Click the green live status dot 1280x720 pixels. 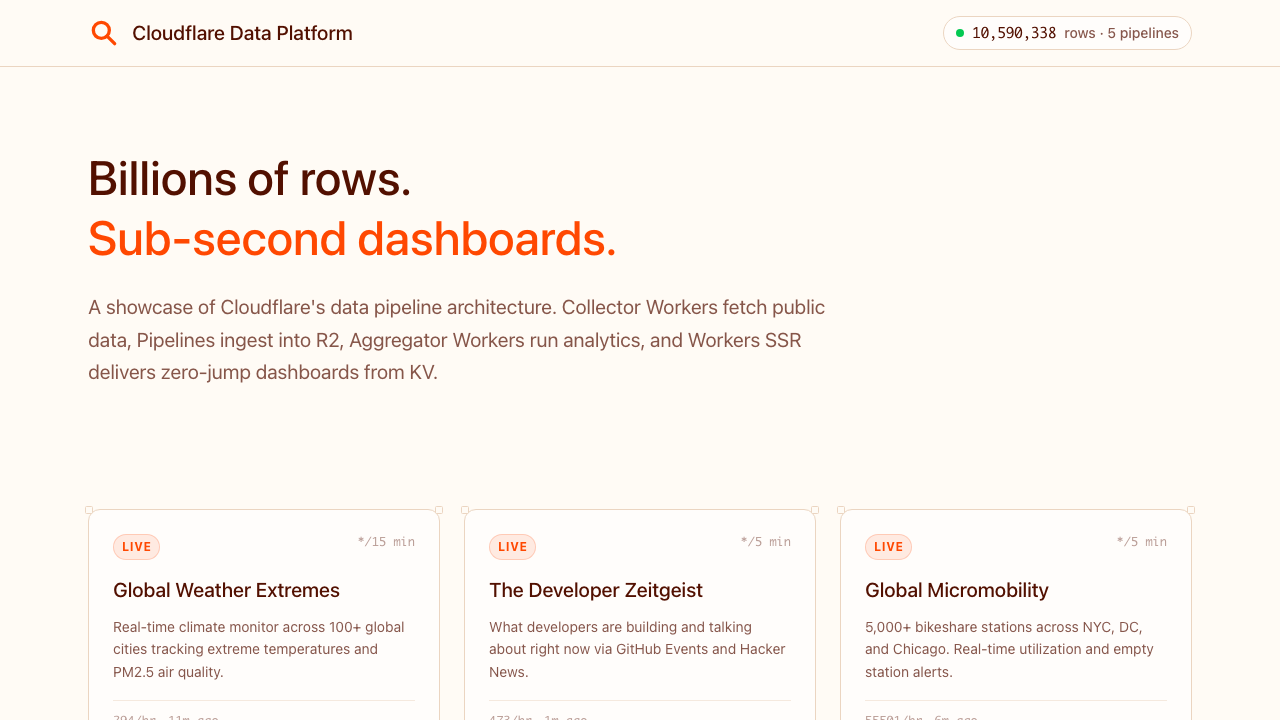pos(960,33)
